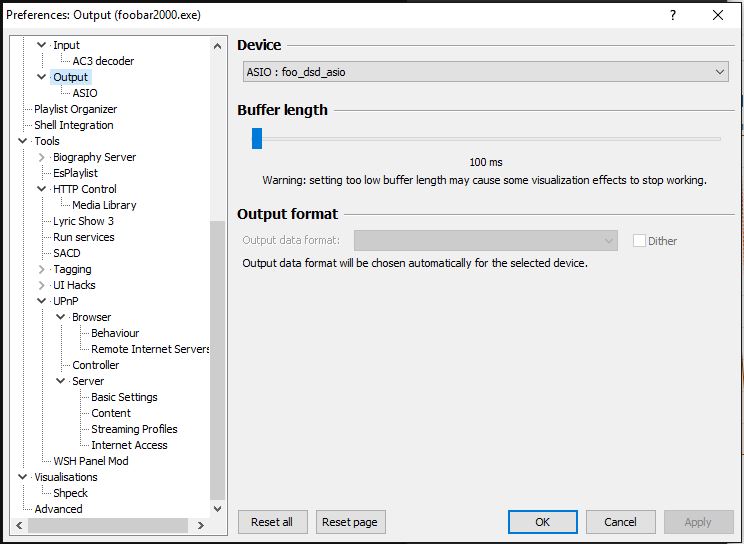Collapse the Tools tree node
The image size is (744, 544).
(22, 141)
